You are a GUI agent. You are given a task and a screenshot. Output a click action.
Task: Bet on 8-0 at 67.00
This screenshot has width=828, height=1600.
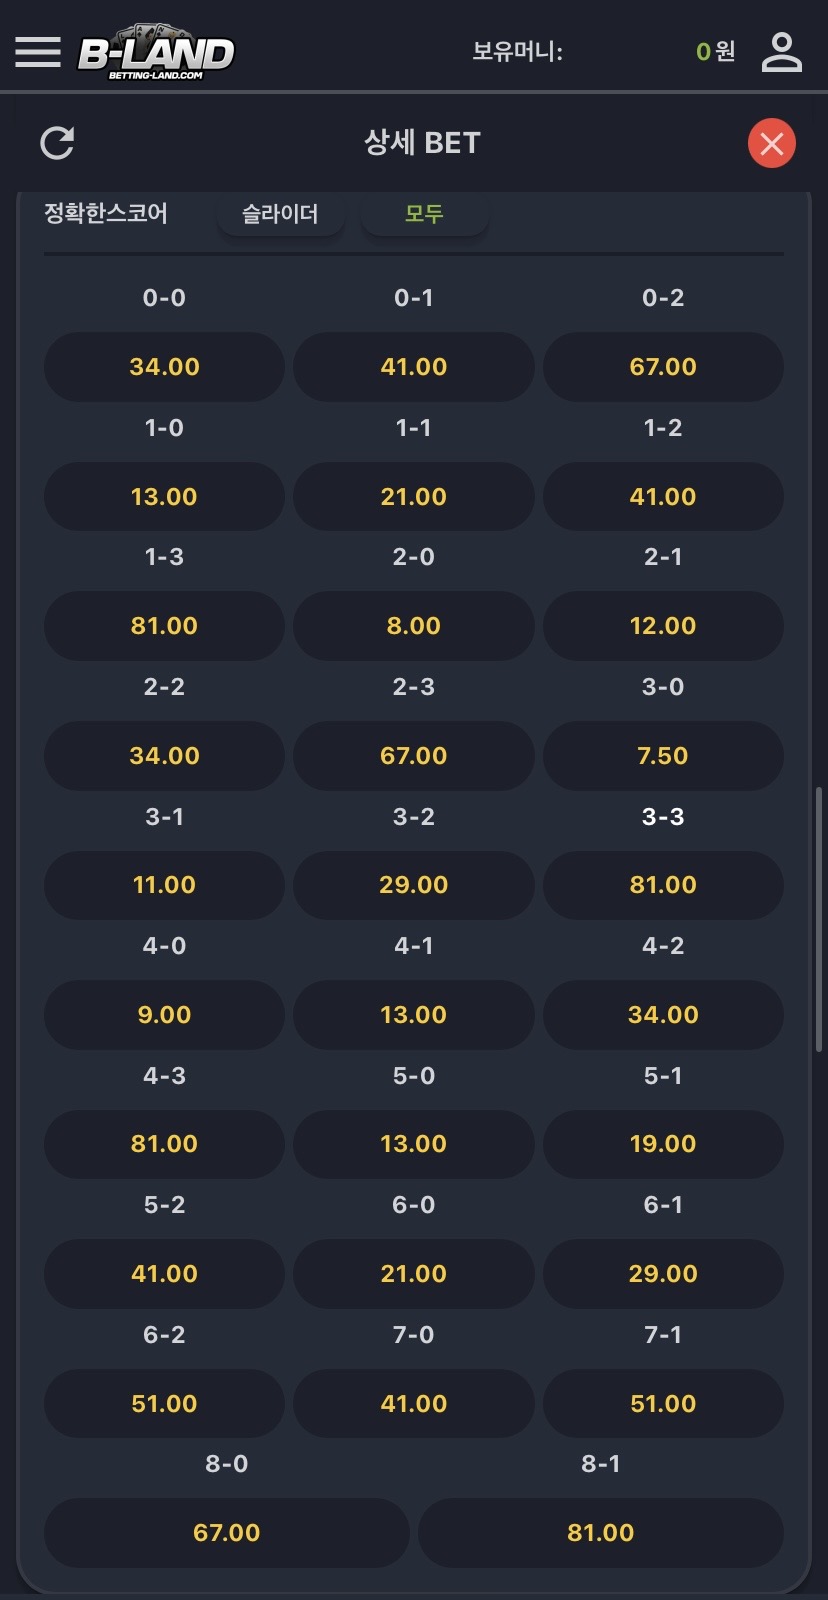click(226, 1533)
